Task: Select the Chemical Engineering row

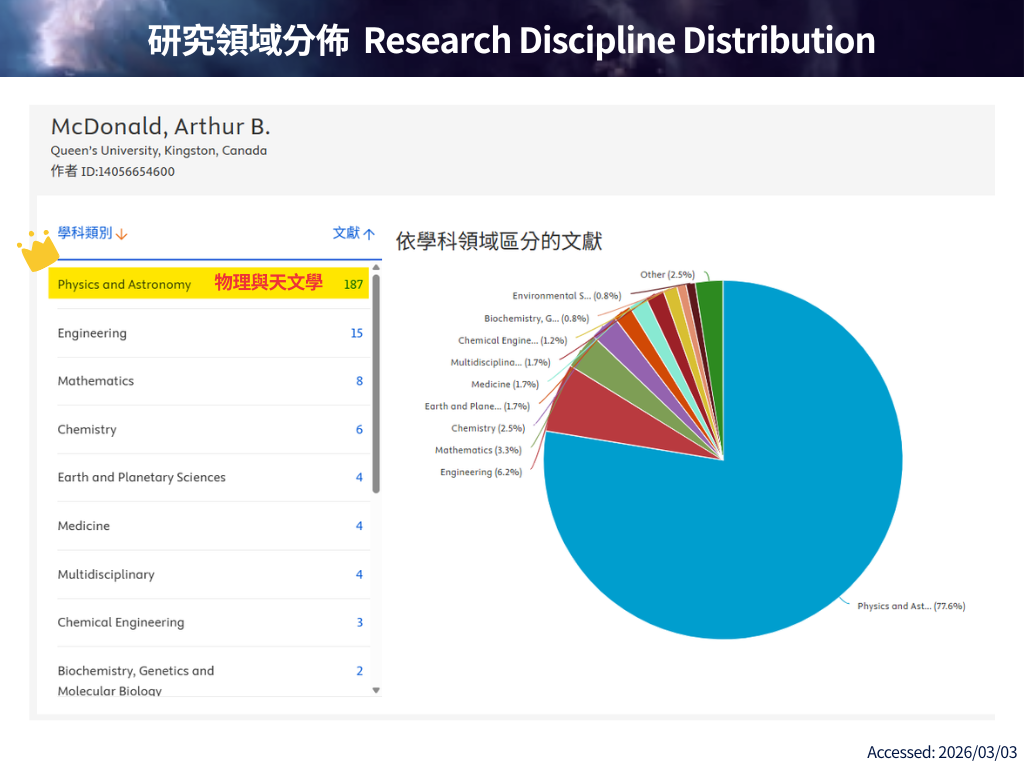Action: point(121,622)
